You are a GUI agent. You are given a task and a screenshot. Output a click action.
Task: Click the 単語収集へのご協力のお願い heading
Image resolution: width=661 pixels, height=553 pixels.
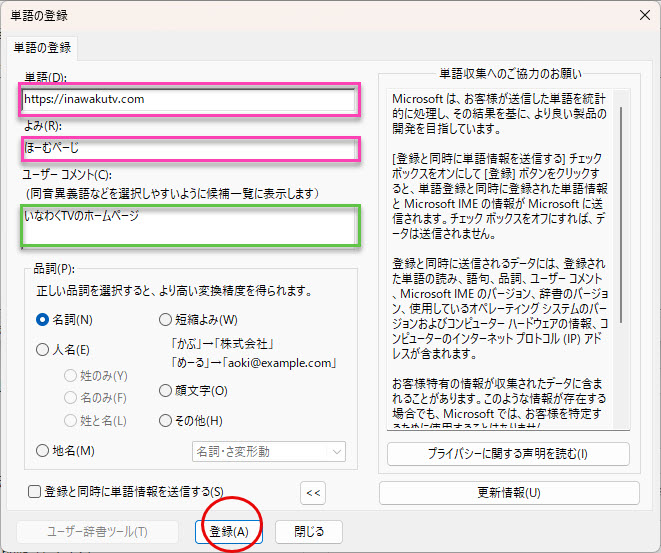511,74
